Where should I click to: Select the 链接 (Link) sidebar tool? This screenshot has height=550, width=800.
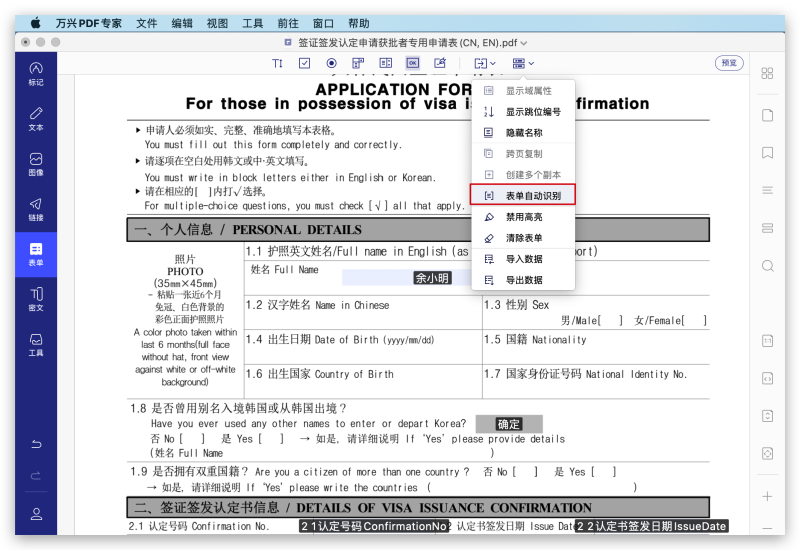(x=36, y=209)
